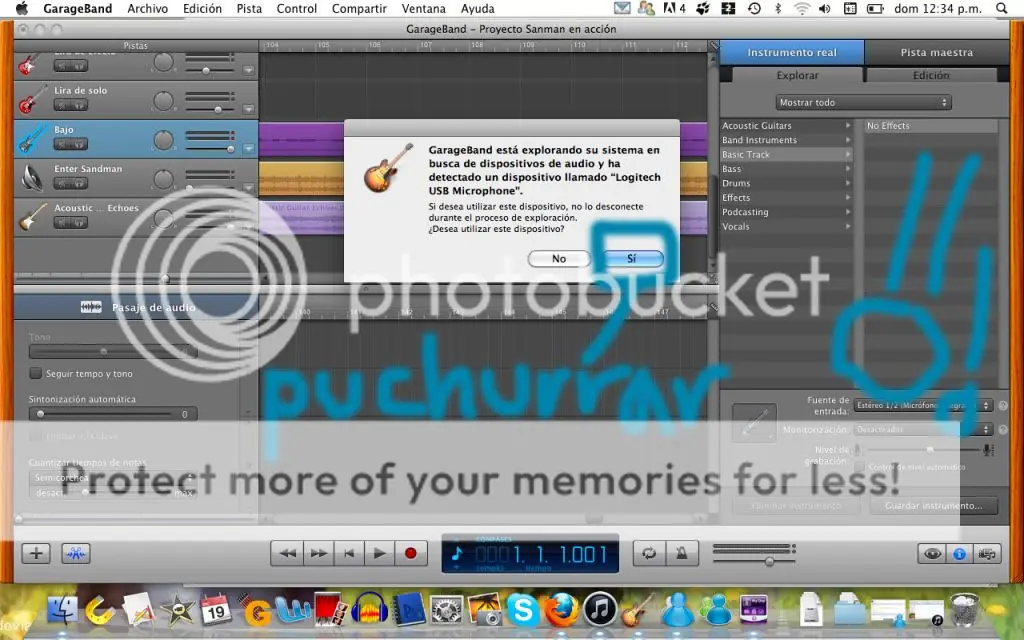Open Lira de solo automation dropdown arrow
1024x640 pixels.
[248, 109]
